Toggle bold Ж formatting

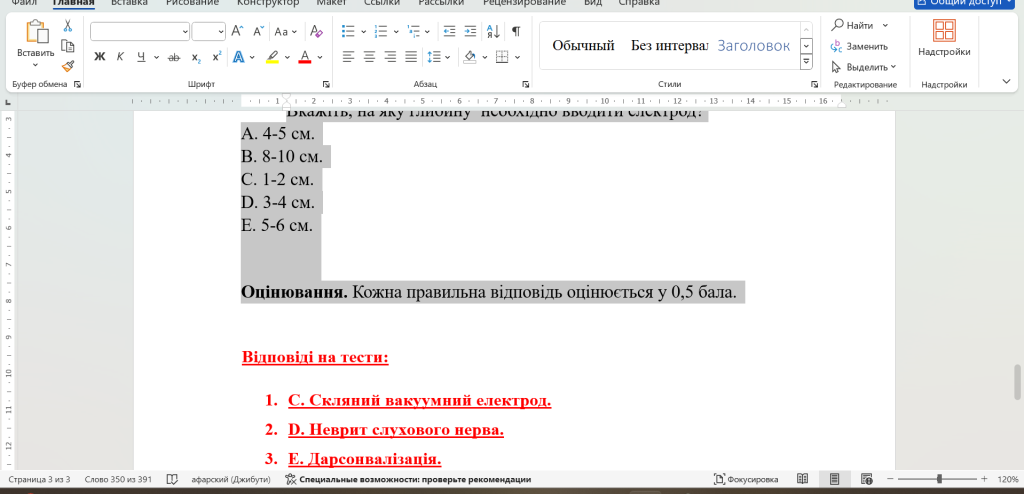tap(99, 57)
